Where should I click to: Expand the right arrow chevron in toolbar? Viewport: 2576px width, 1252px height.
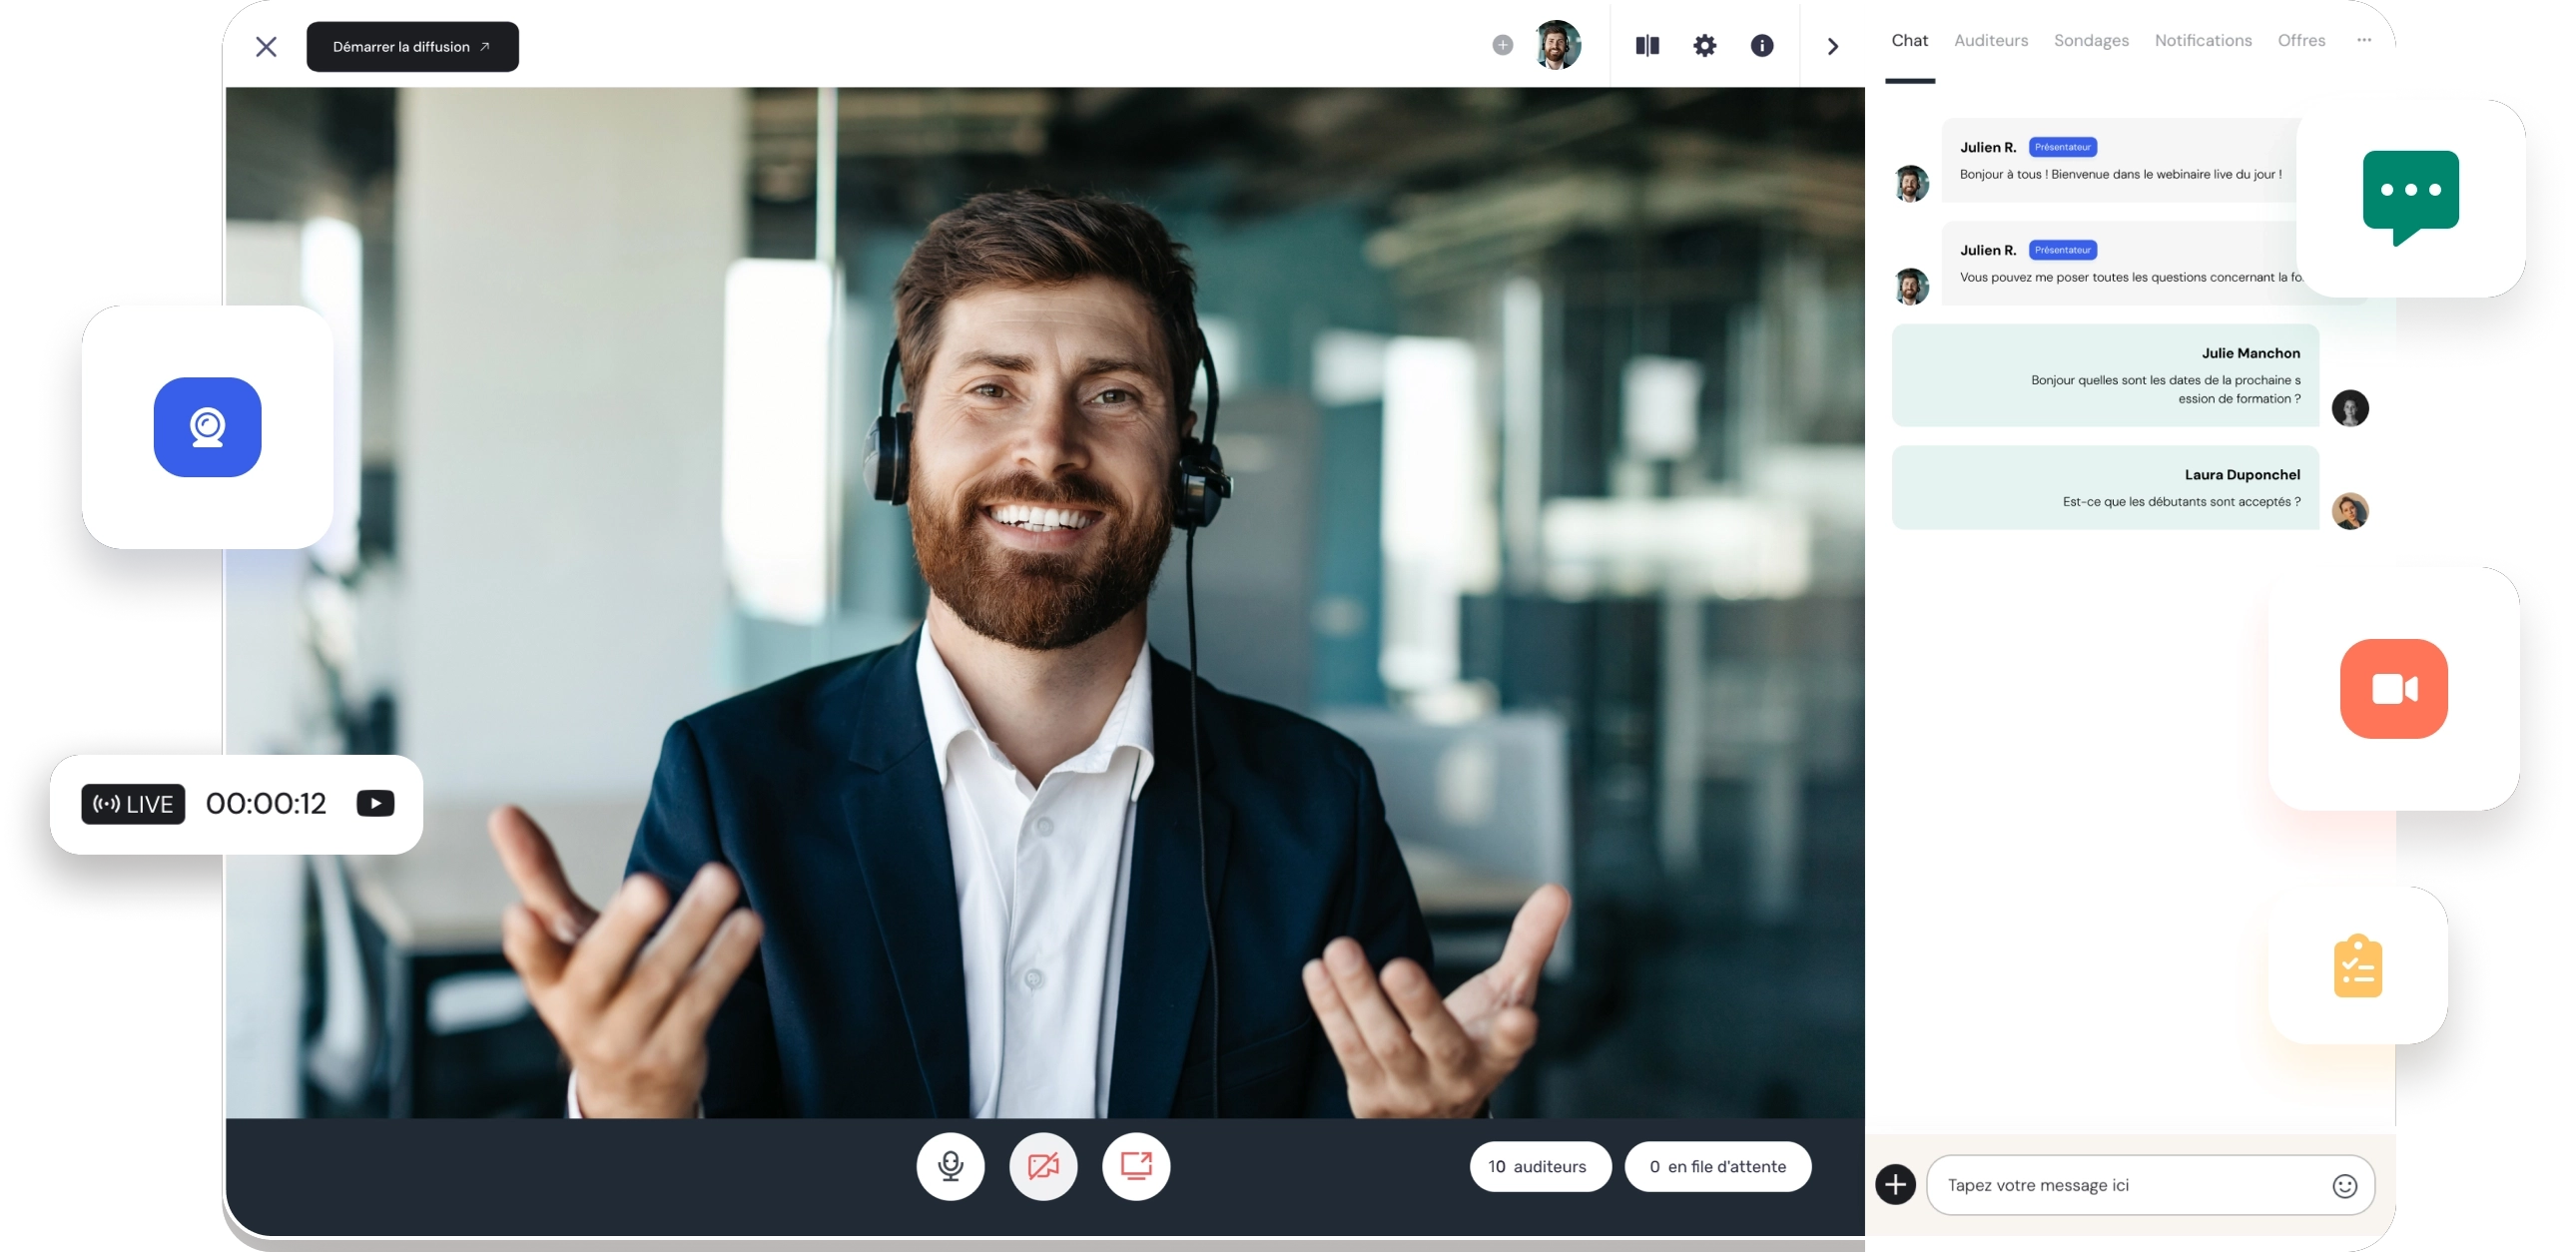(1832, 45)
